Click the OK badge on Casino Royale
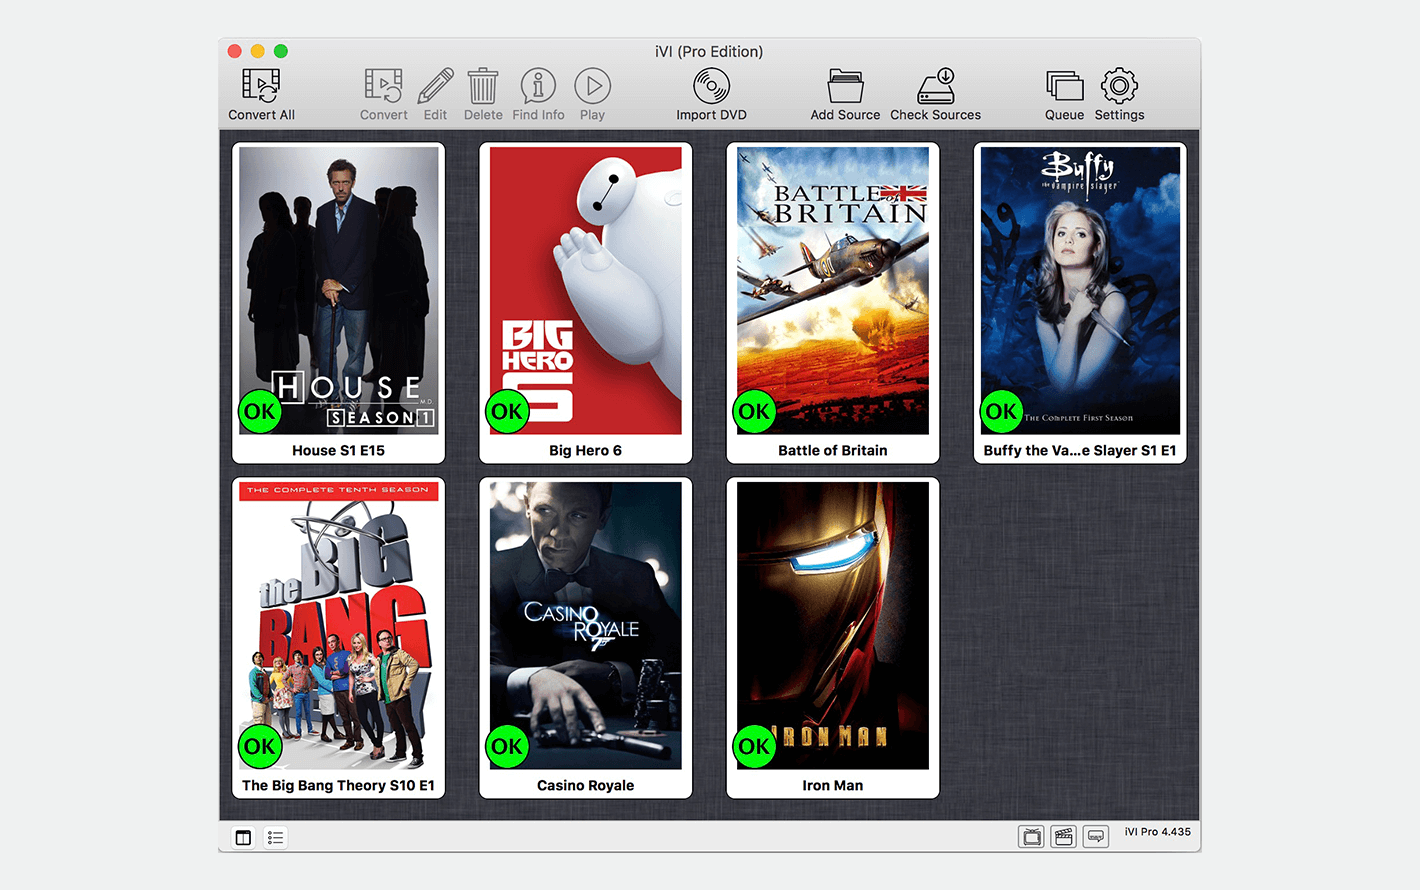The height and width of the screenshot is (890, 1420). [x=507, y=746]
